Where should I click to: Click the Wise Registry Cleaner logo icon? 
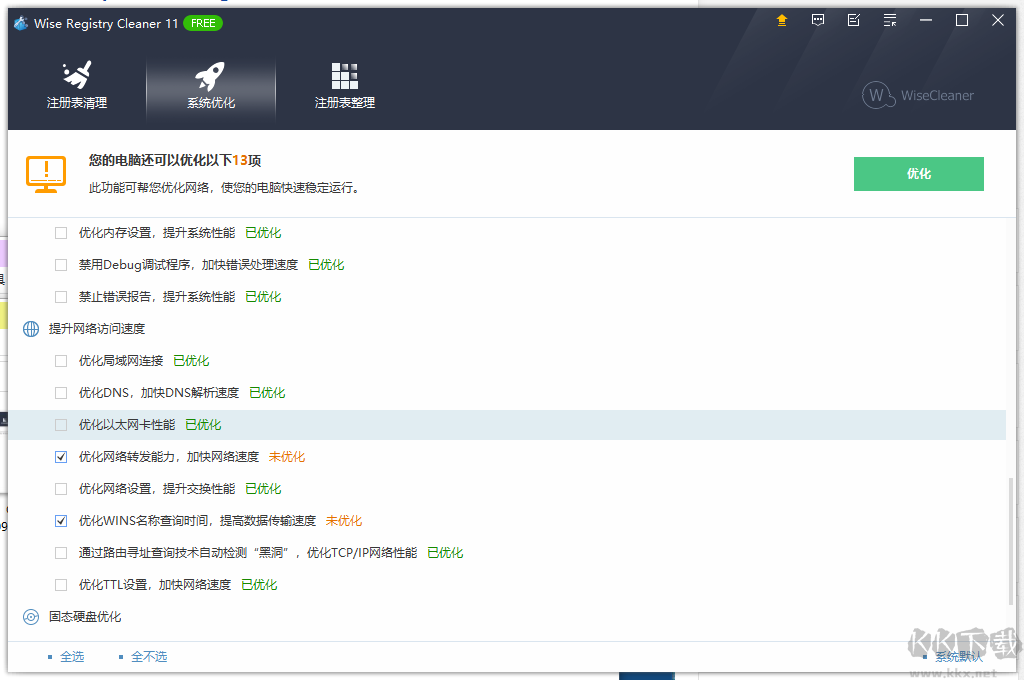(x=20, y=22)
